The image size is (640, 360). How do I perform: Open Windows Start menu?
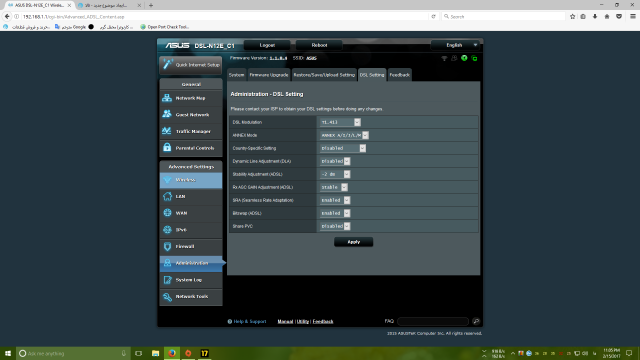[8, 353]
